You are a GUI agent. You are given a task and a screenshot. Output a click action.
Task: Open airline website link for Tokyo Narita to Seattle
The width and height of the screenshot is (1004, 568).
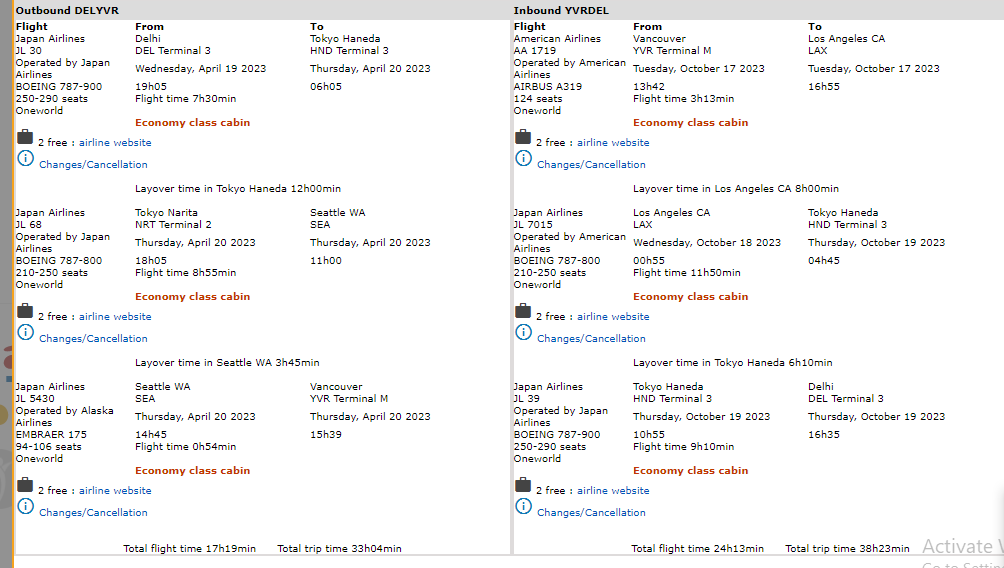point(115,317)
